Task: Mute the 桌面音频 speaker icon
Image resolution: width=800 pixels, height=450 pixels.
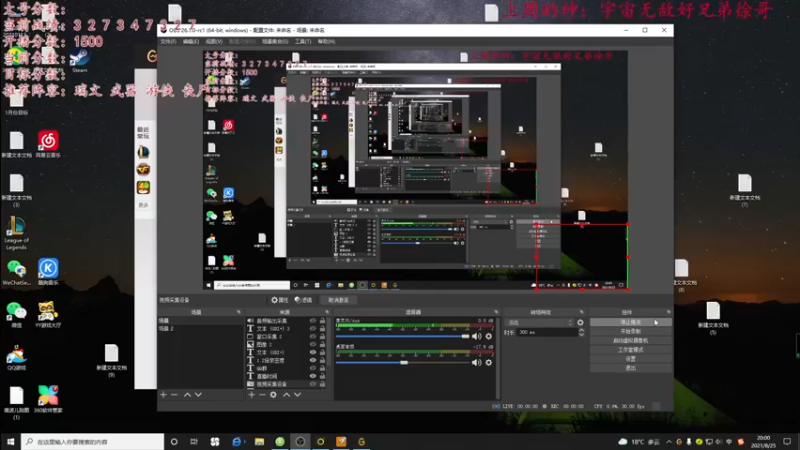Action: point(477,362)
